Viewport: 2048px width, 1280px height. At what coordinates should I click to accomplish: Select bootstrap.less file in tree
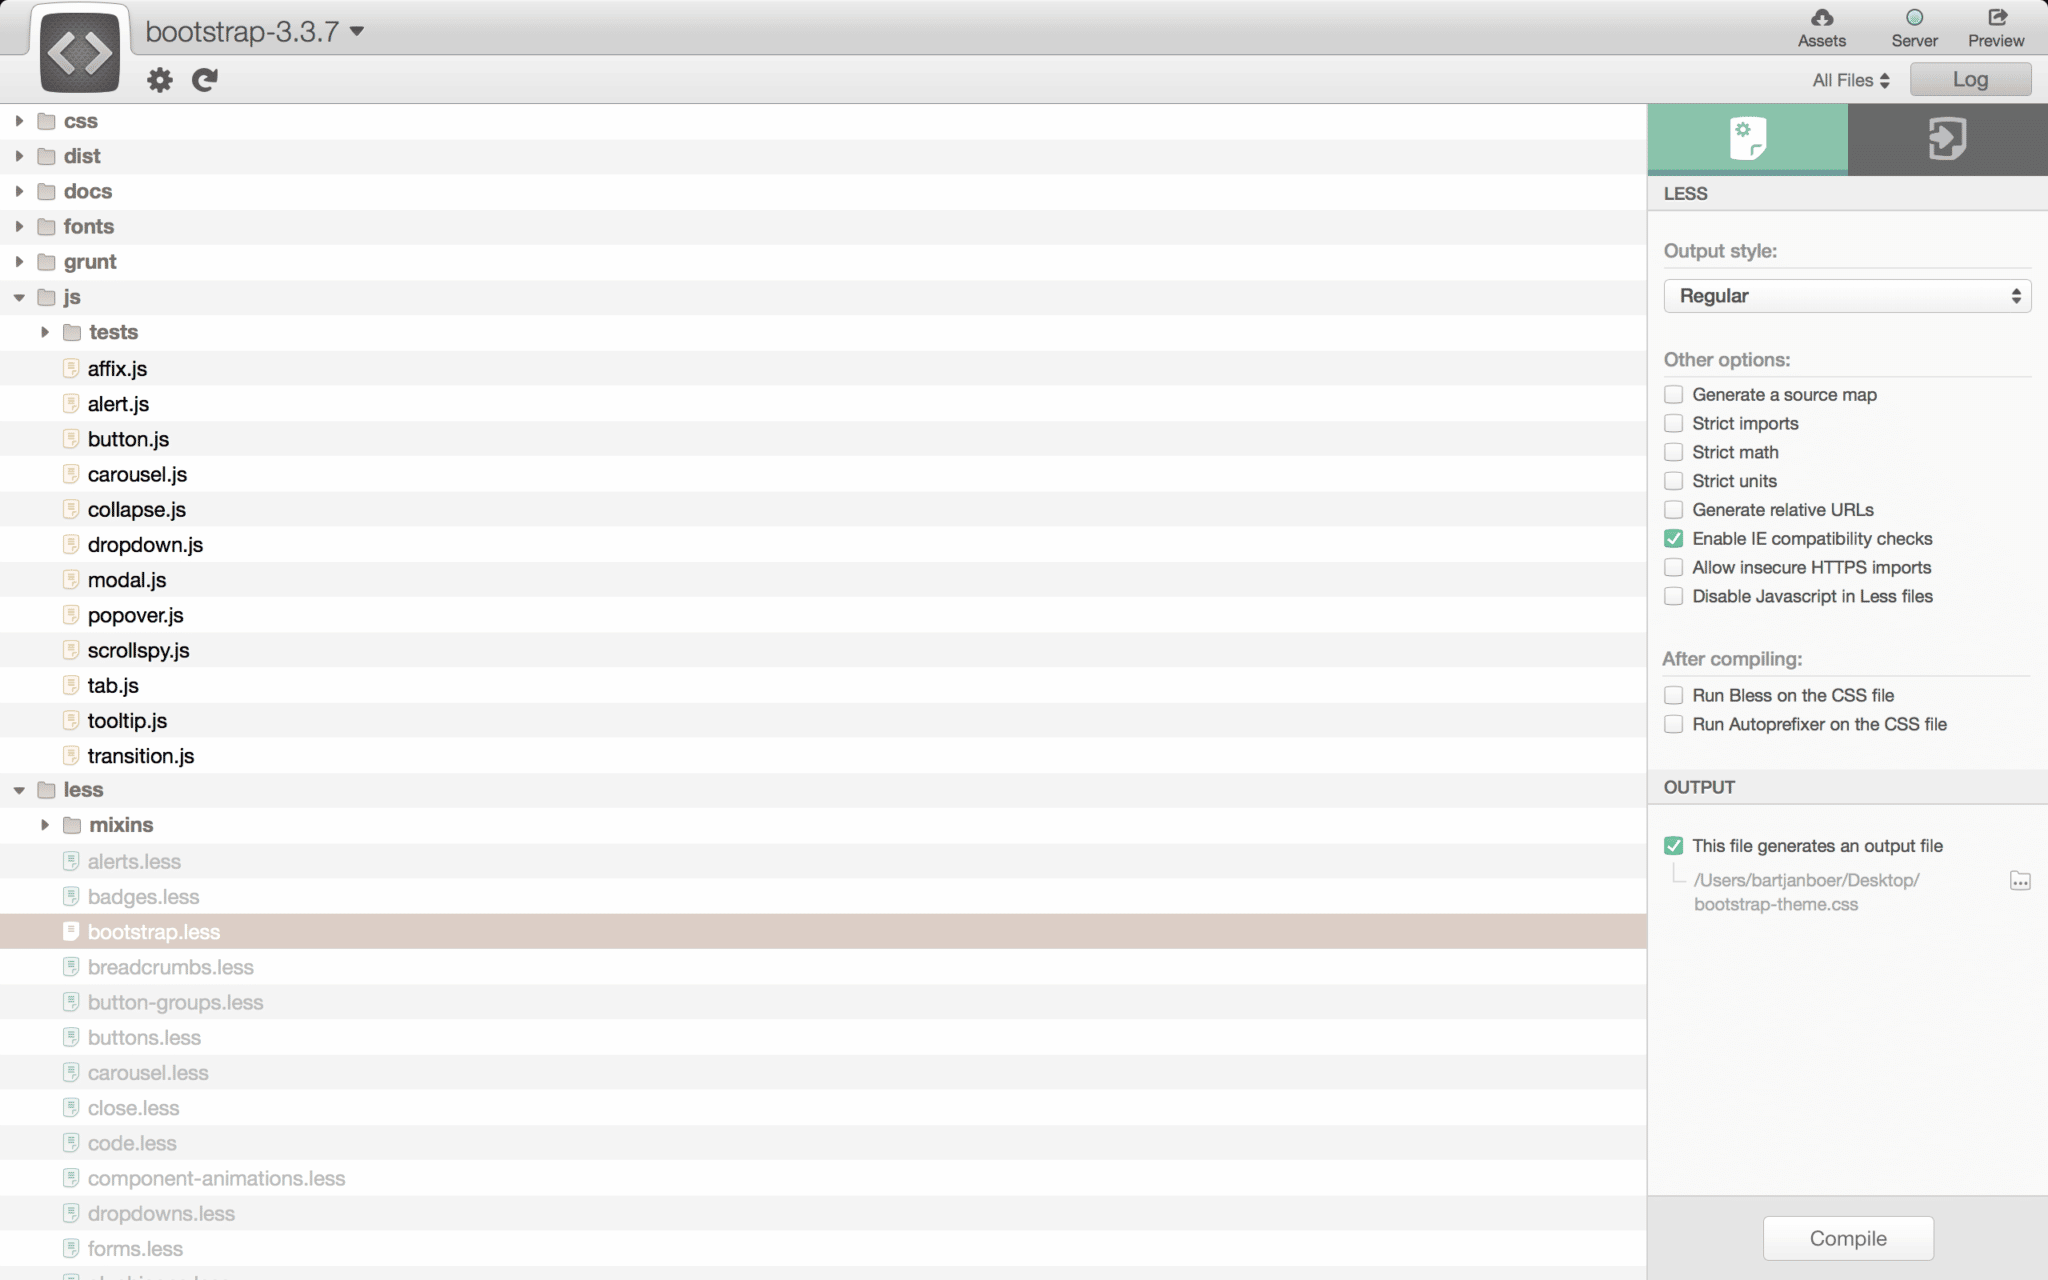coord(153,931)
